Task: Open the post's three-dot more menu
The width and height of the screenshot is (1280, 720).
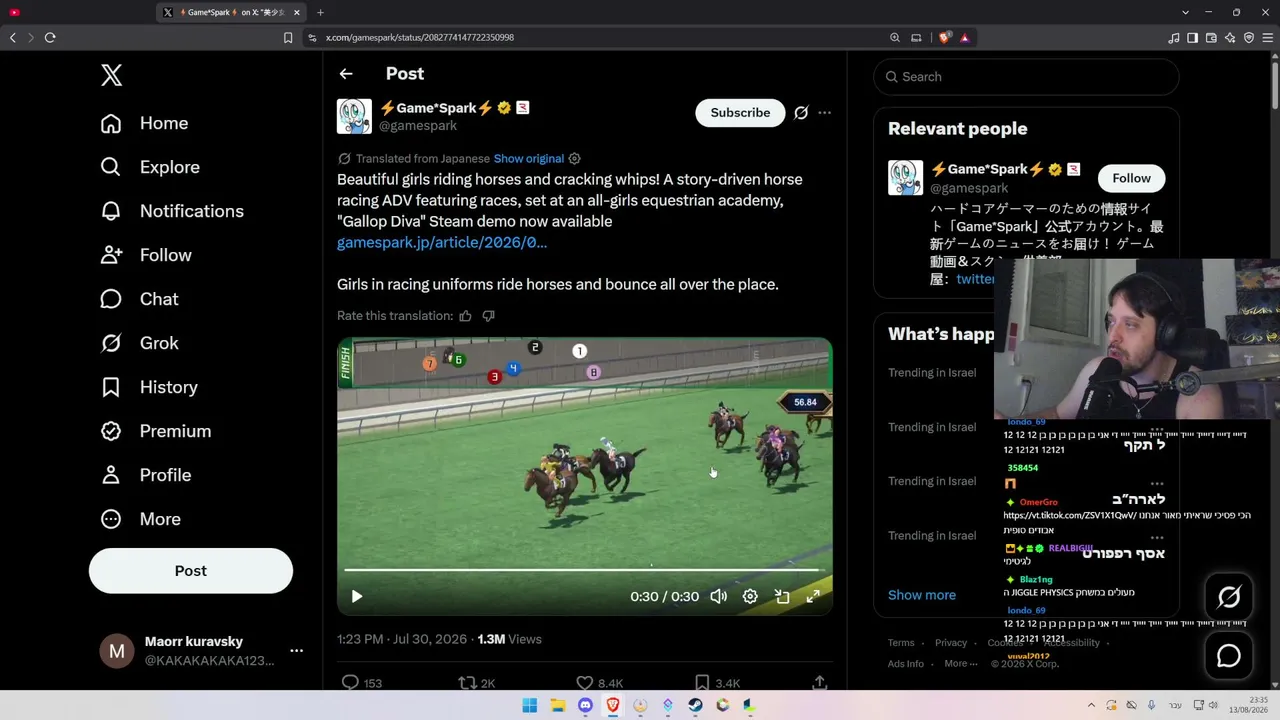Action: 824,113
